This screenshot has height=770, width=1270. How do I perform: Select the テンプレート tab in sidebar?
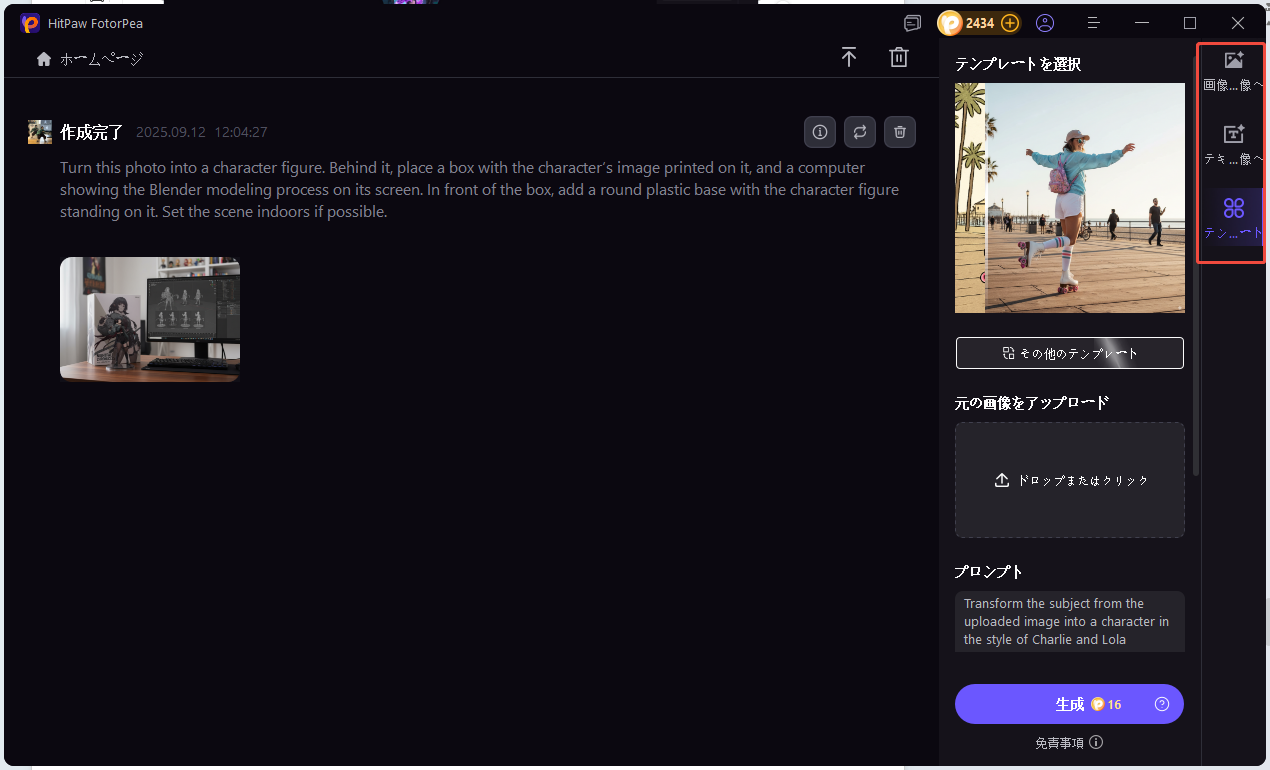click(x=1234, y=218)
